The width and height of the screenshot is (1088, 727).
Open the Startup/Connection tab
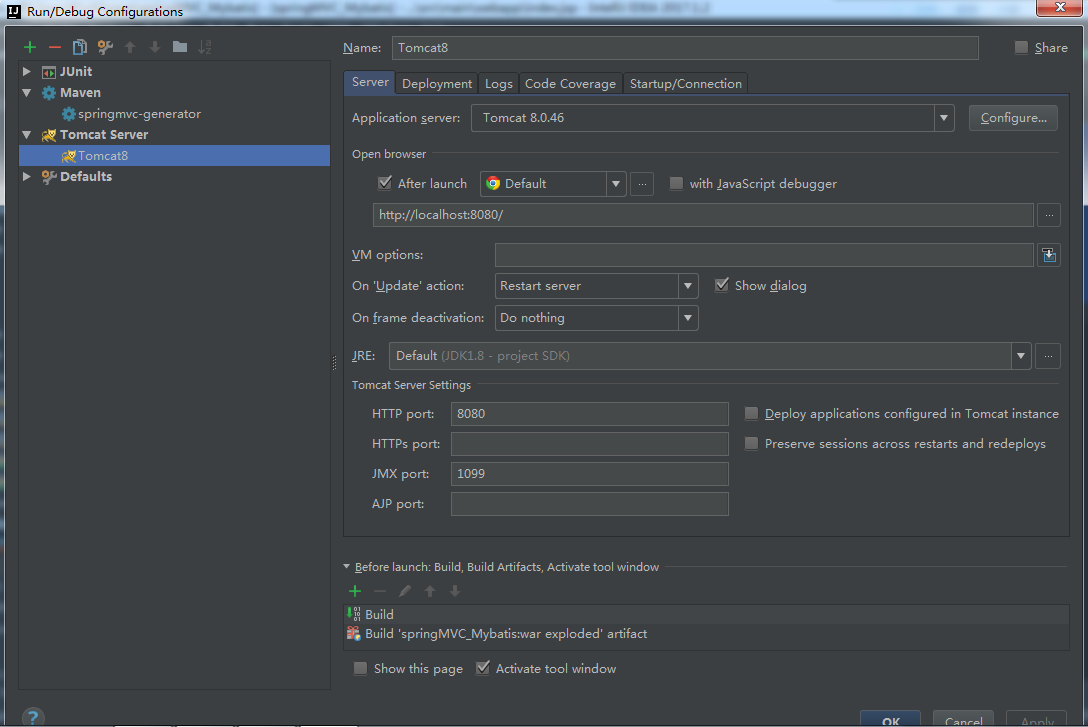click(685, 83)
